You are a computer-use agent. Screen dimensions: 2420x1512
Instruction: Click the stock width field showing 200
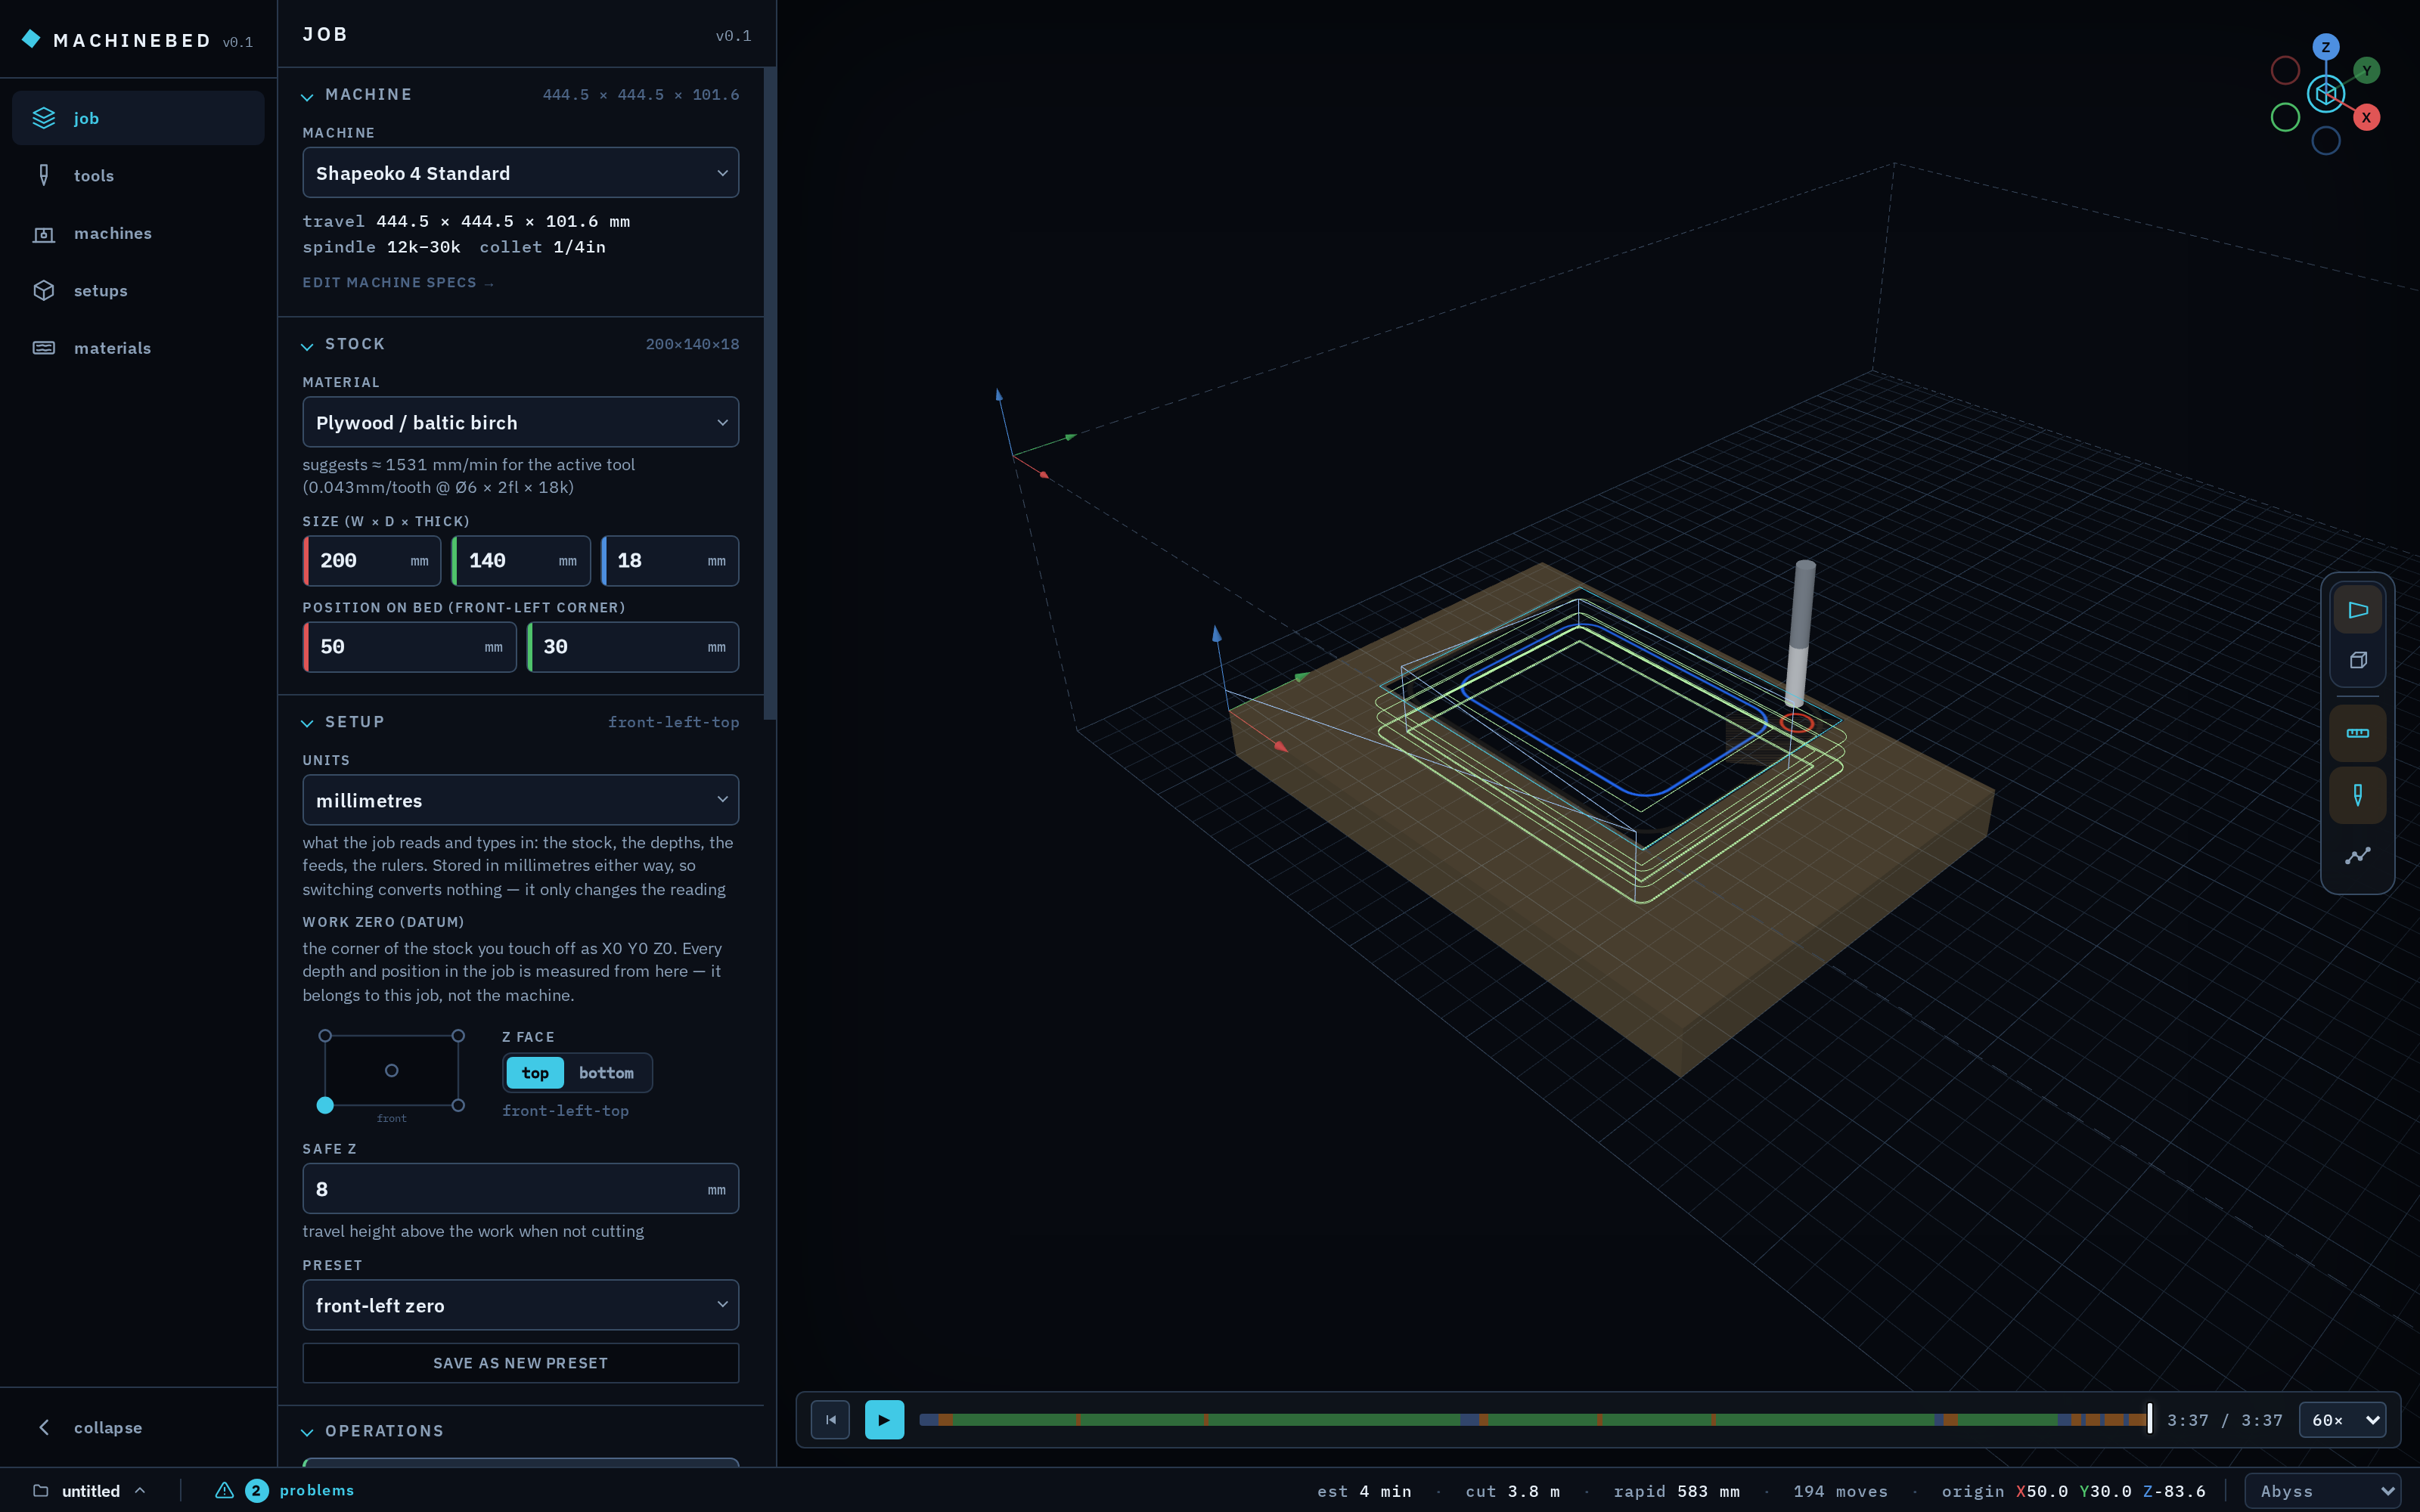coord(372,561)
